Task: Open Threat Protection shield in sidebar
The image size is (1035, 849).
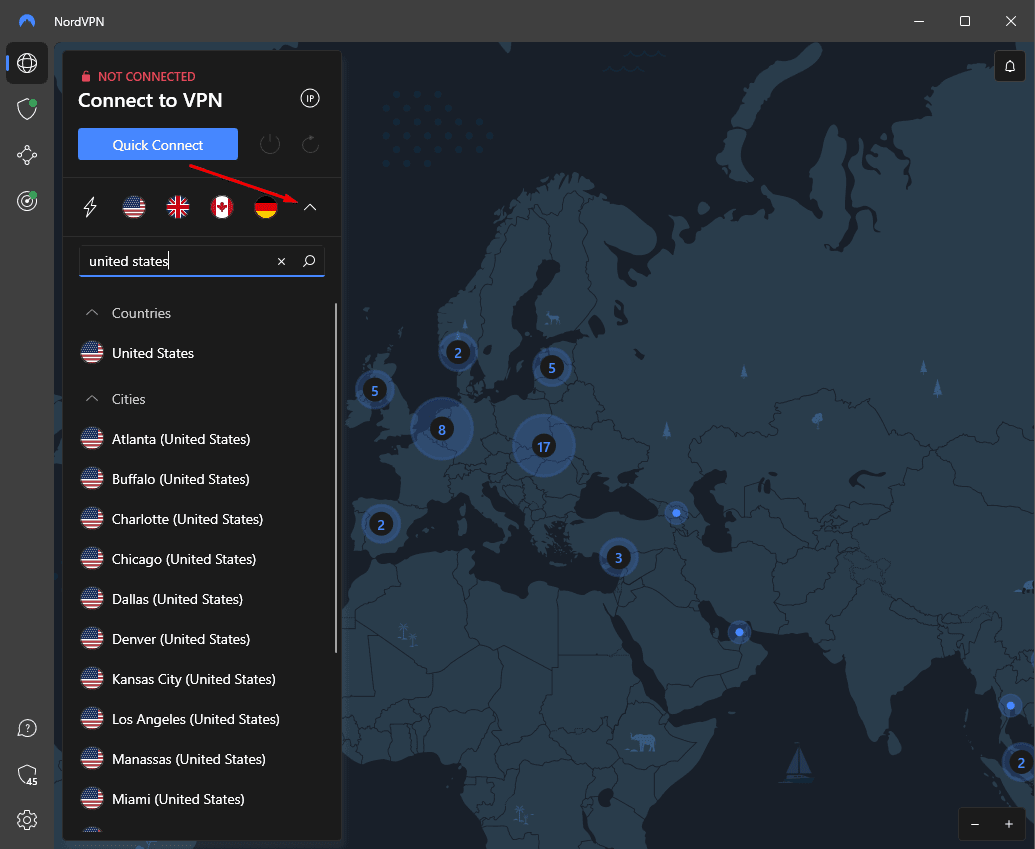Action: [x=27, y=109]
